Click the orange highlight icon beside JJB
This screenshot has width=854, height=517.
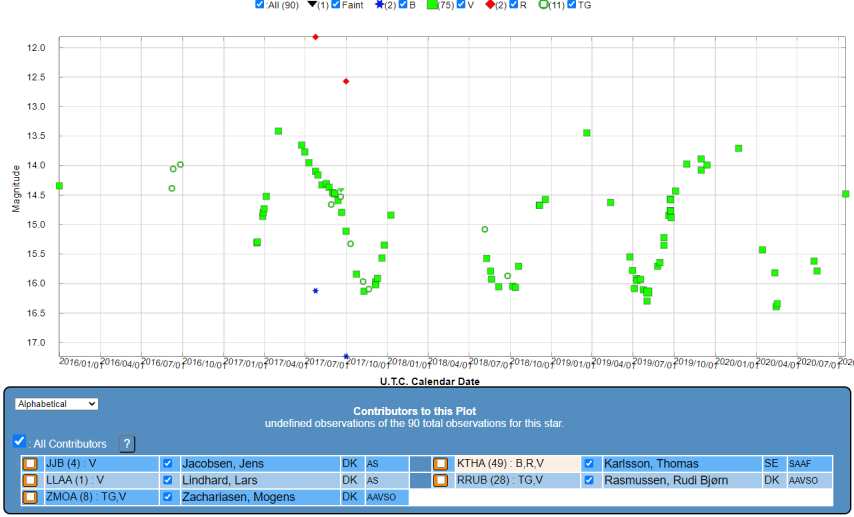[30, 464]
